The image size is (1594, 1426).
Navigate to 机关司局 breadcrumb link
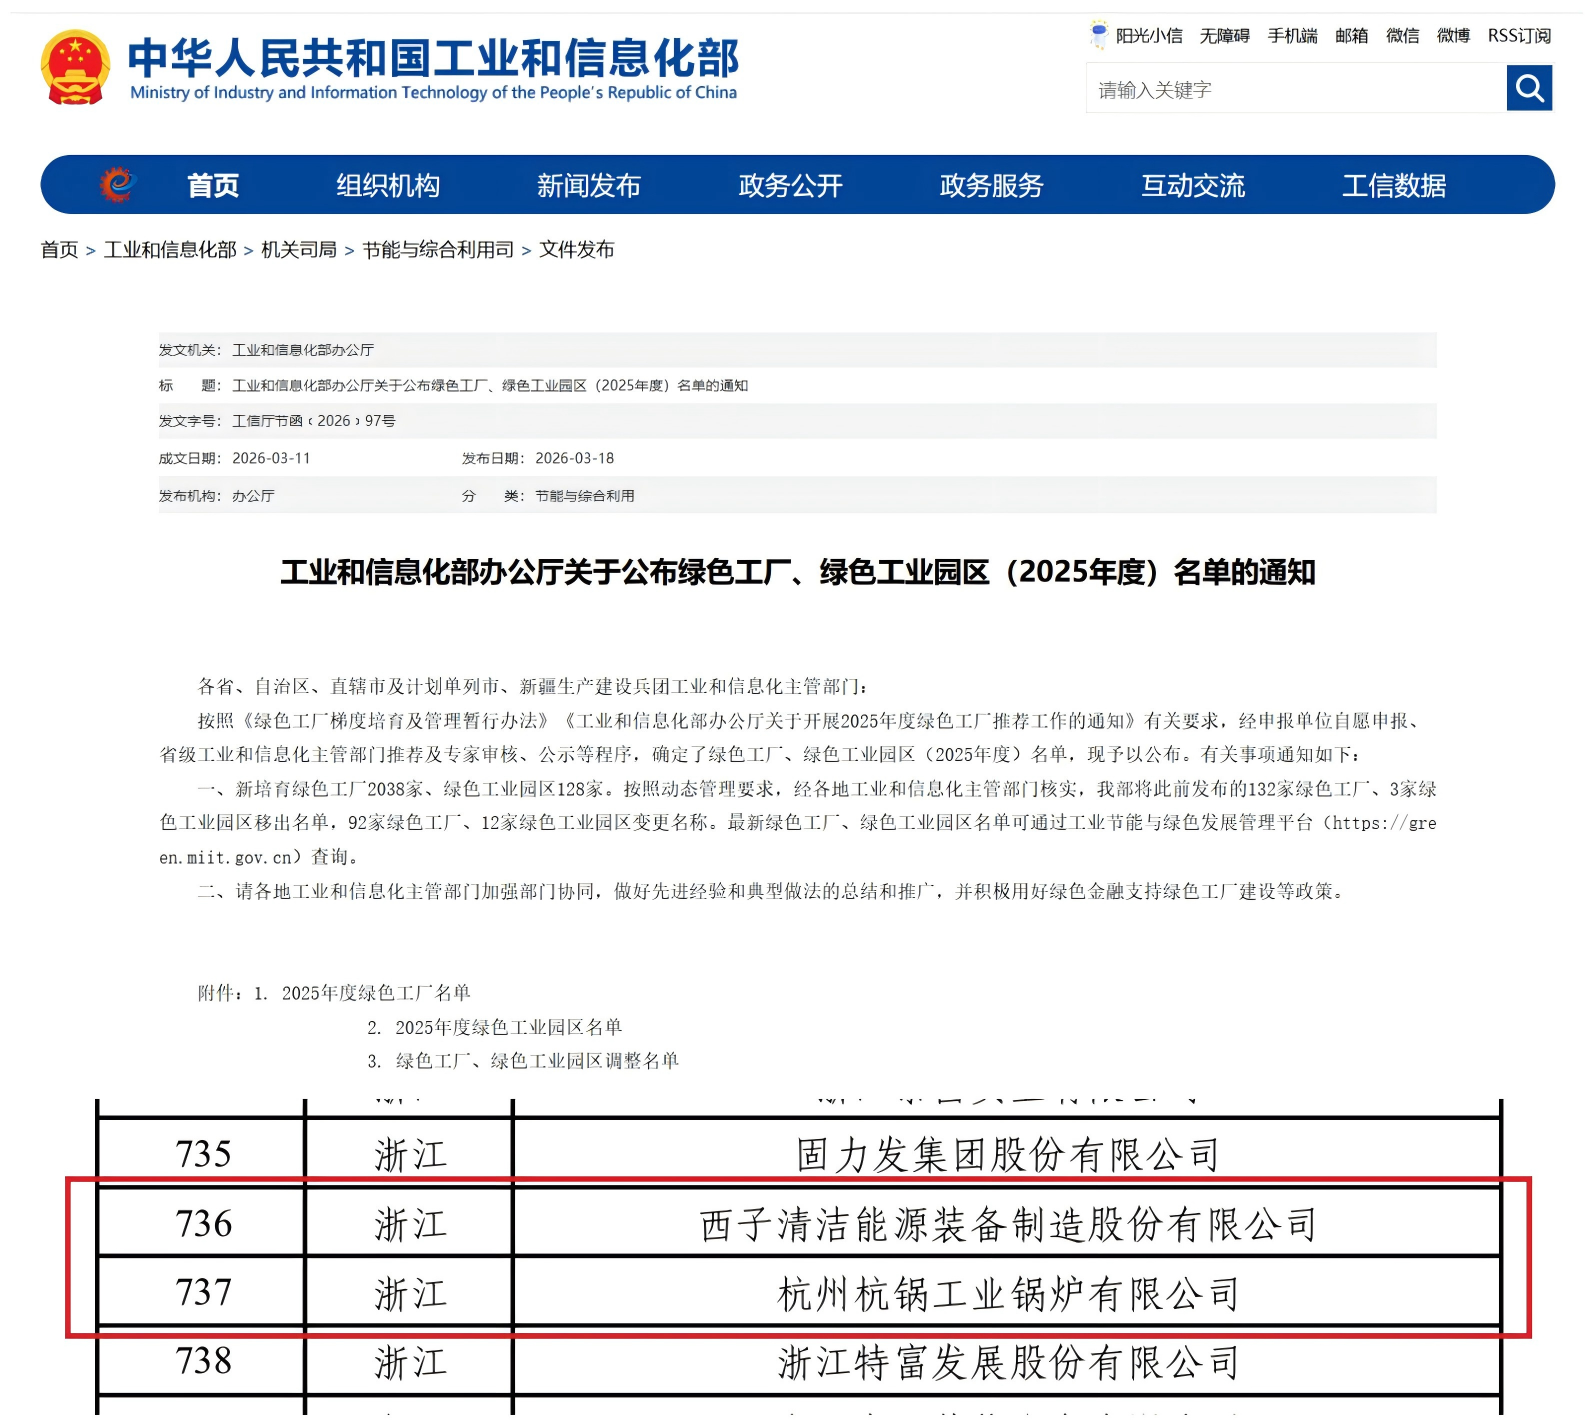(x=298, y=250)
